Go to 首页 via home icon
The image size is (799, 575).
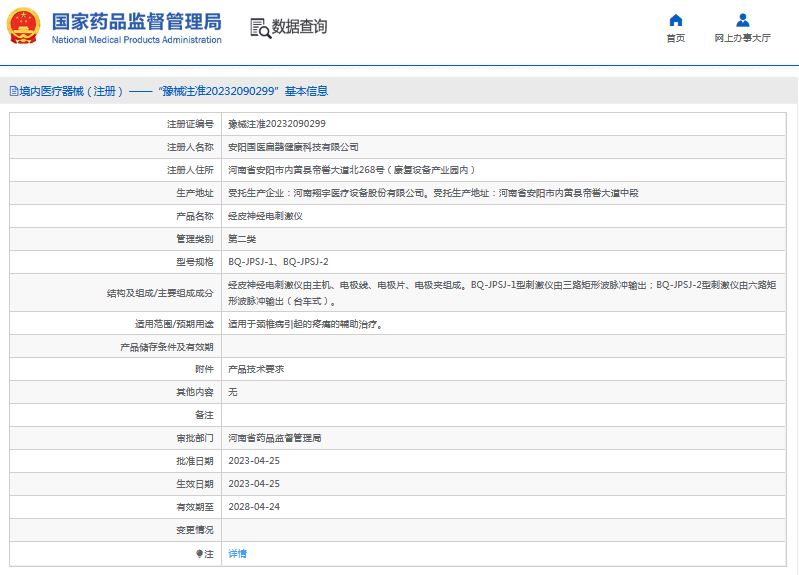pos(676,20)
